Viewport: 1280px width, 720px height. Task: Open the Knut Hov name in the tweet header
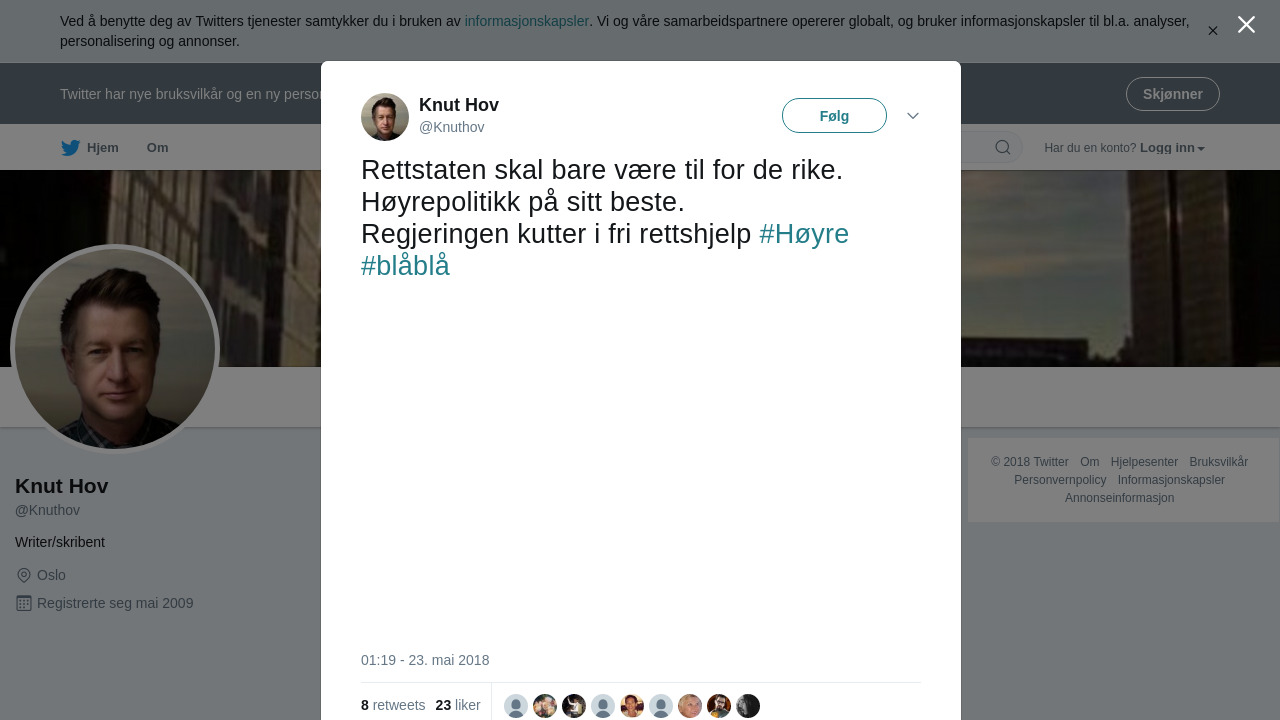pyautogui.click(x=459, y=105)
